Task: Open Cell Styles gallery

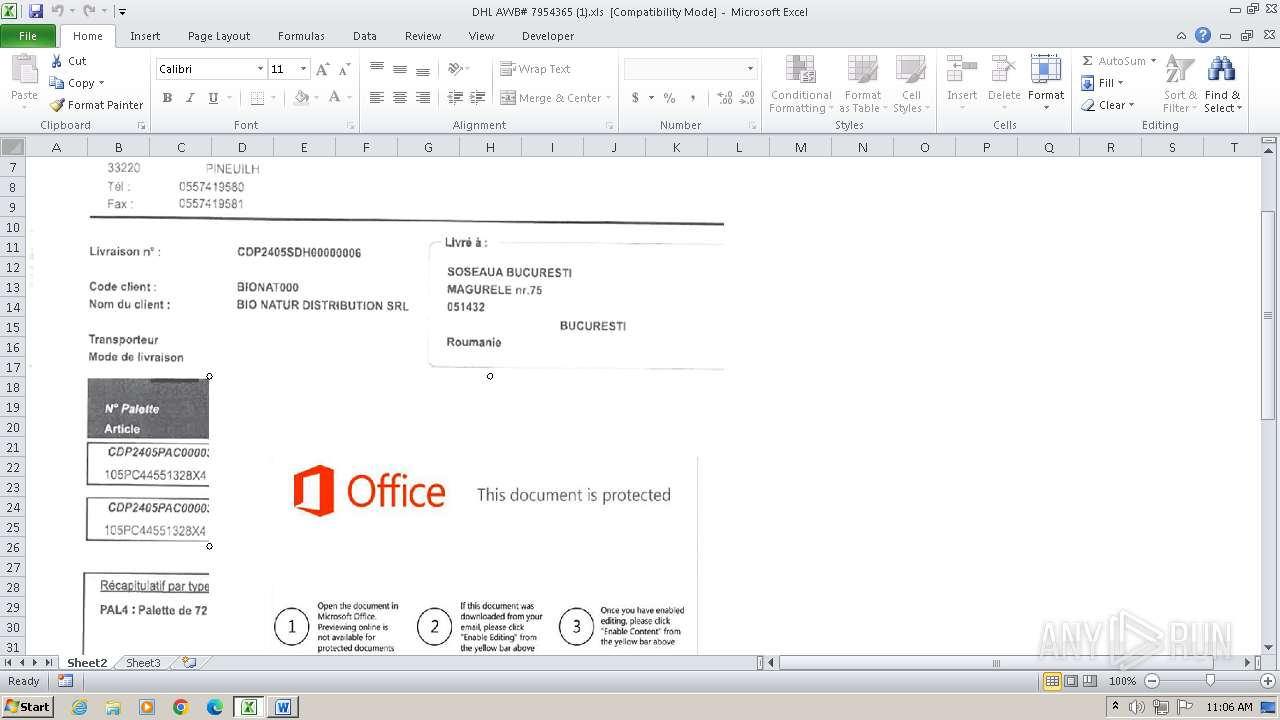Action: coord(910,84)
